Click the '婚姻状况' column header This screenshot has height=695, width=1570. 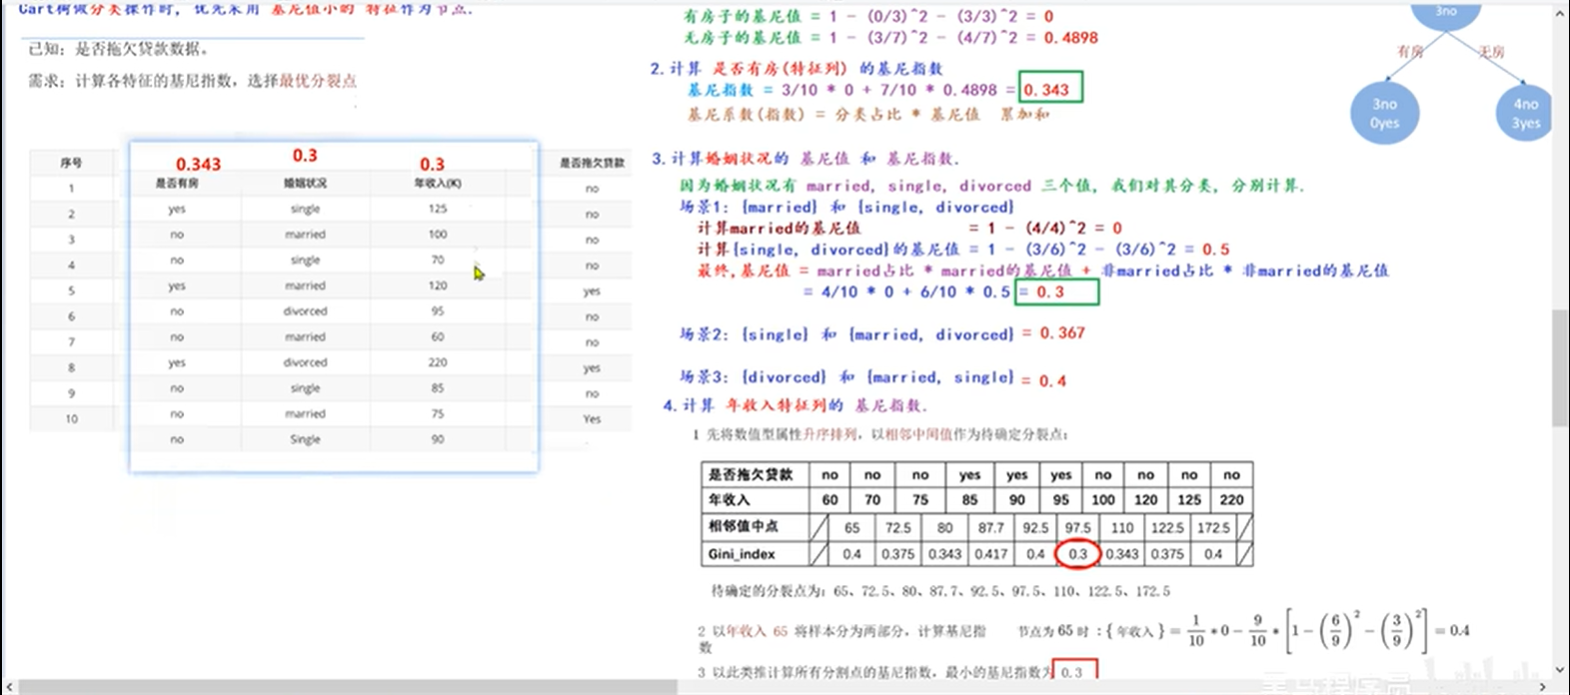(305, 183)
